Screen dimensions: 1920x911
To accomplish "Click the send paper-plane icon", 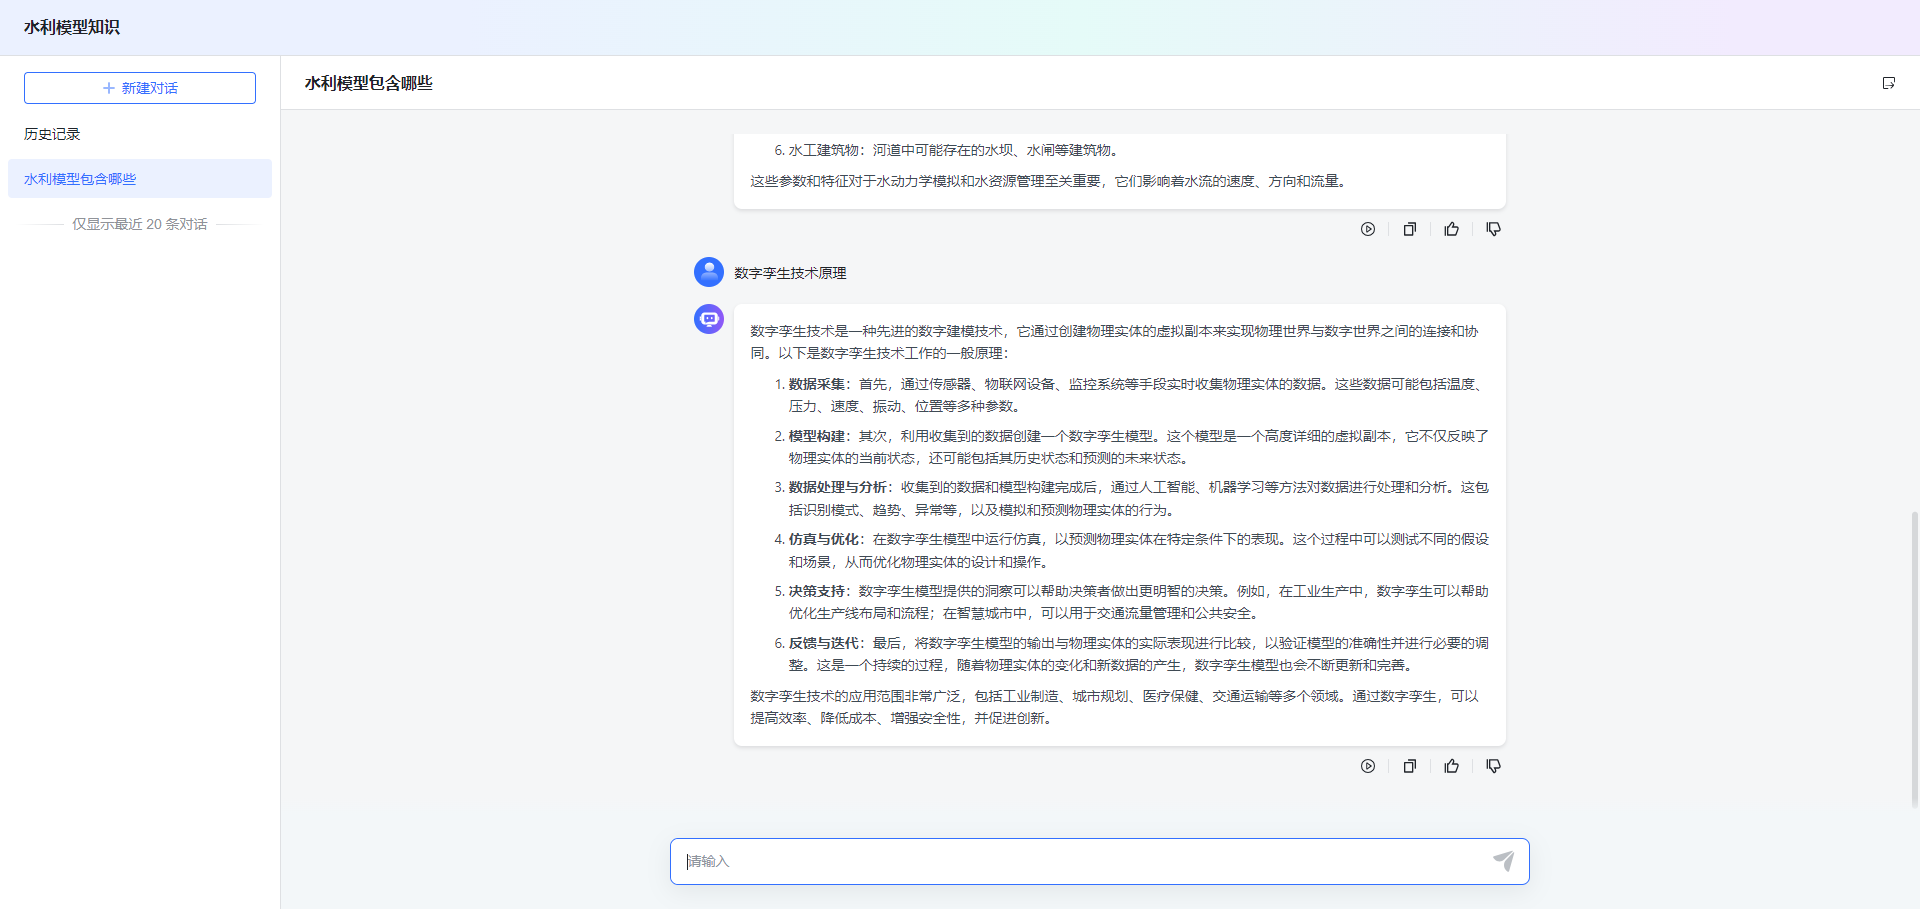I will (1504, 861).
